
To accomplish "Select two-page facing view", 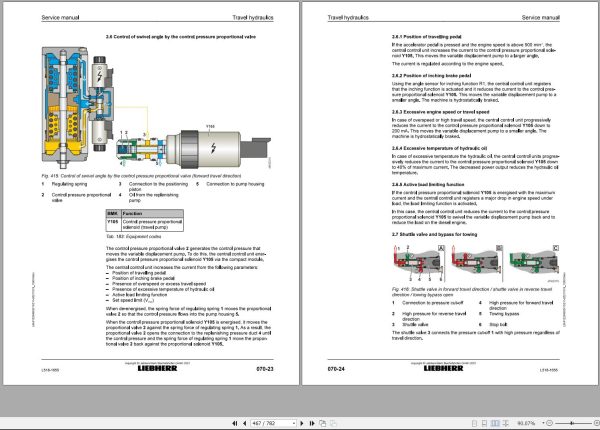I will [495, 423].
